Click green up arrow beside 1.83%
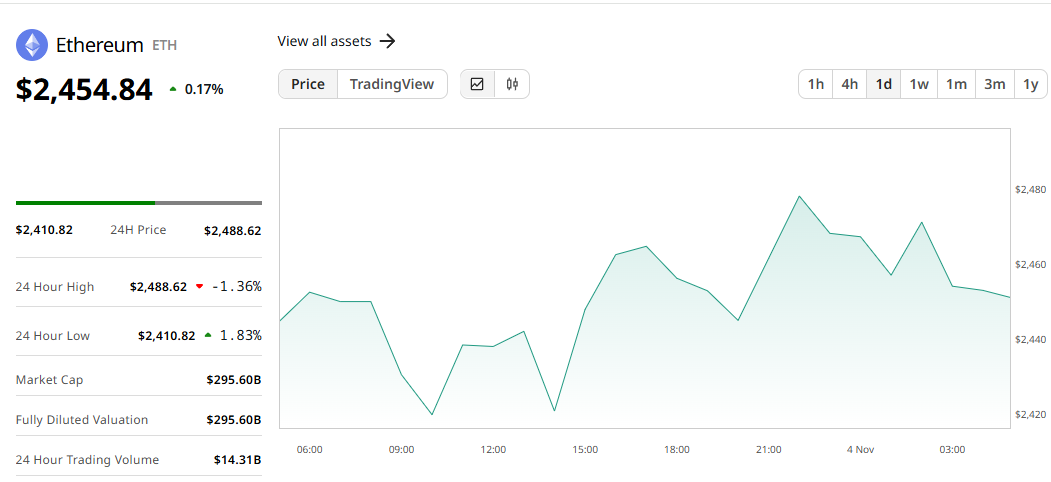This screenshot has width=1051, height=482. click(208, 335)
